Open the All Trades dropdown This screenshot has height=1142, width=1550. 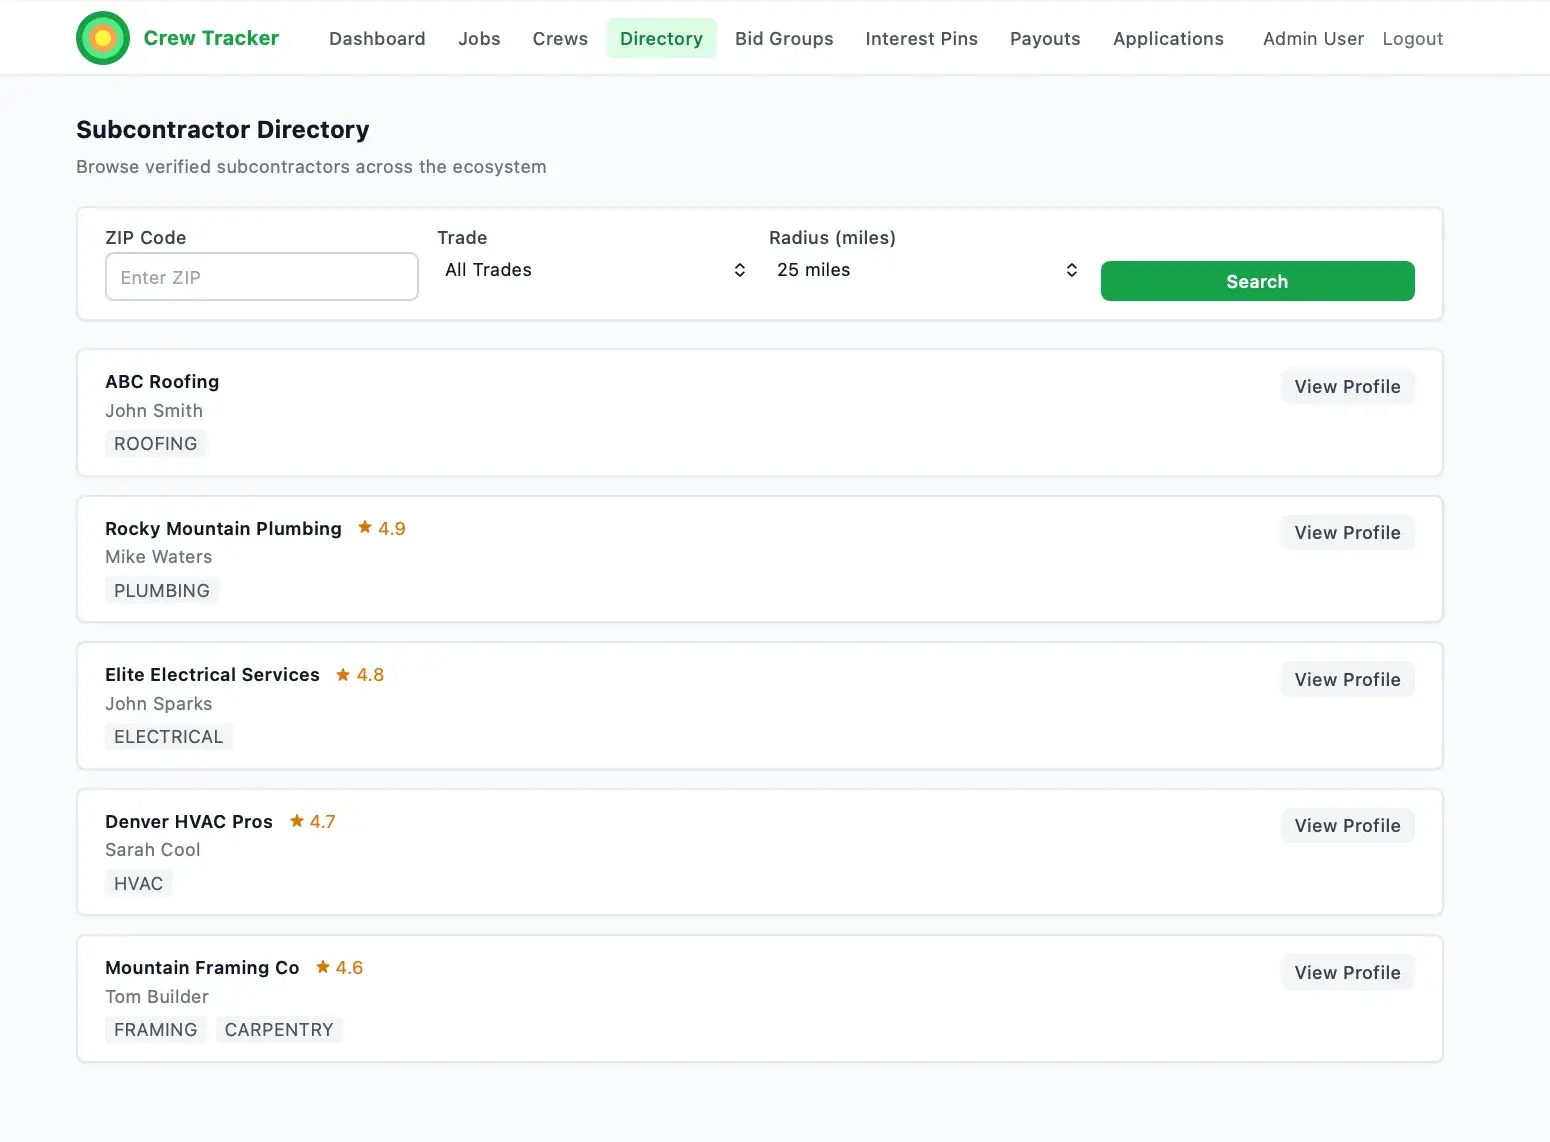point(594,270)
